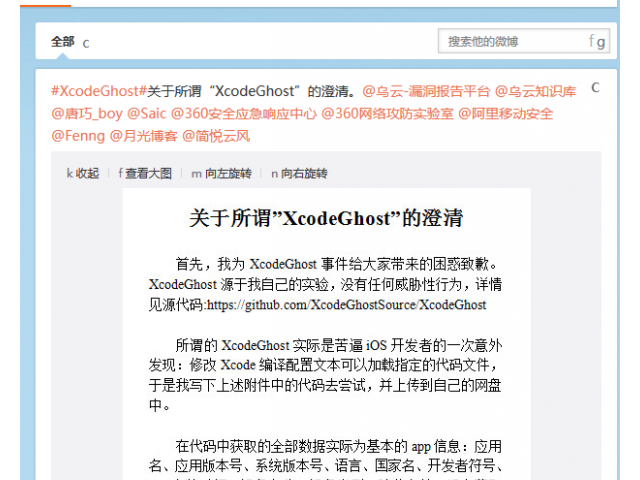The height and width of the screenshot is (480, 640).
Task: Click the github.com/XcodeGhostSource/XcodeGhost URL text
Action: (x=347, y=305)
